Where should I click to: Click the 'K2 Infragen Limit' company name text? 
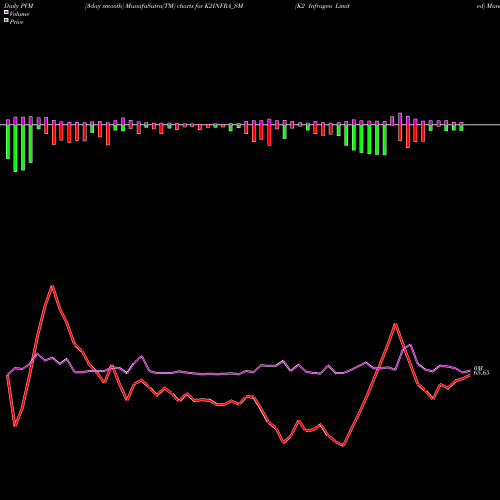tap(322, 6)
